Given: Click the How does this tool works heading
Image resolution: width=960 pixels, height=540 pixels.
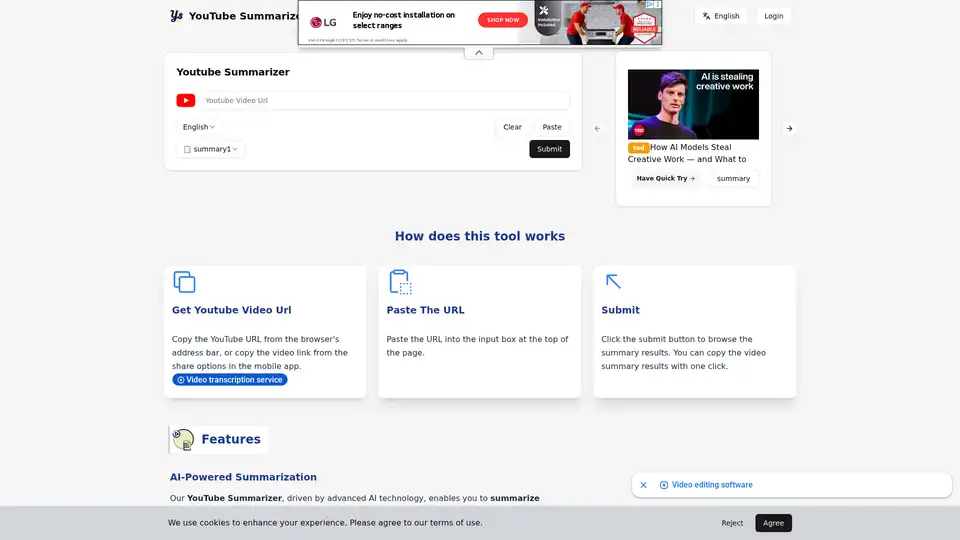Looking at the screenshot, I should (x=479, y=236).
